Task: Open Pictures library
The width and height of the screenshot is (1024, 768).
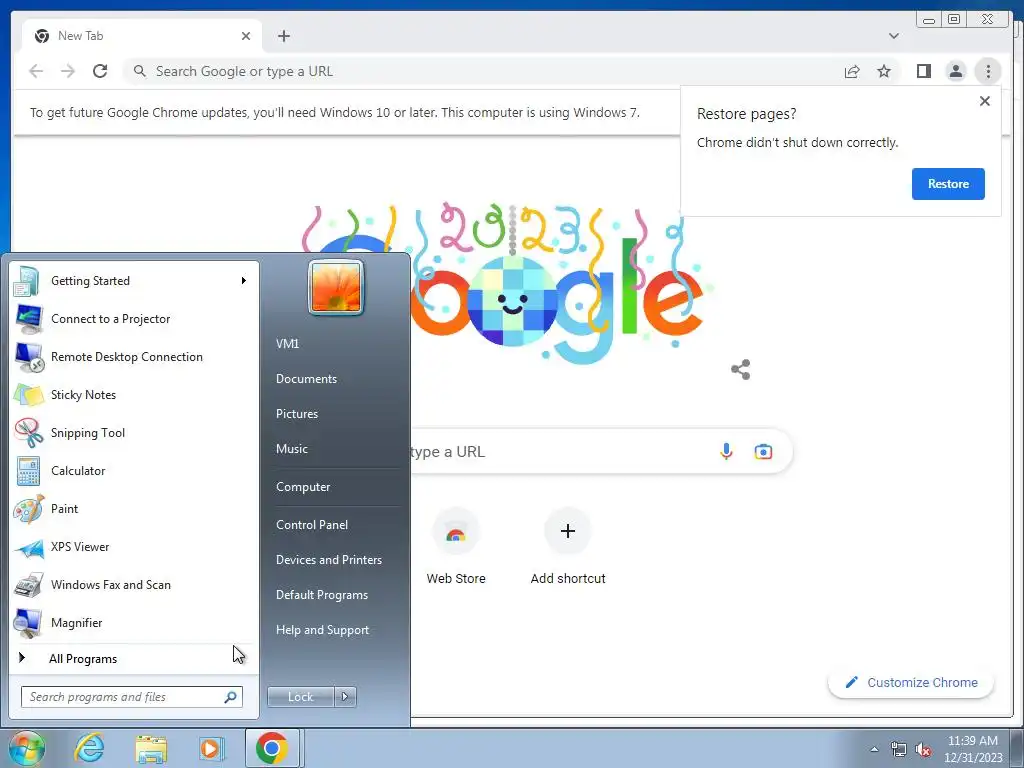Action: coord(296,414)
